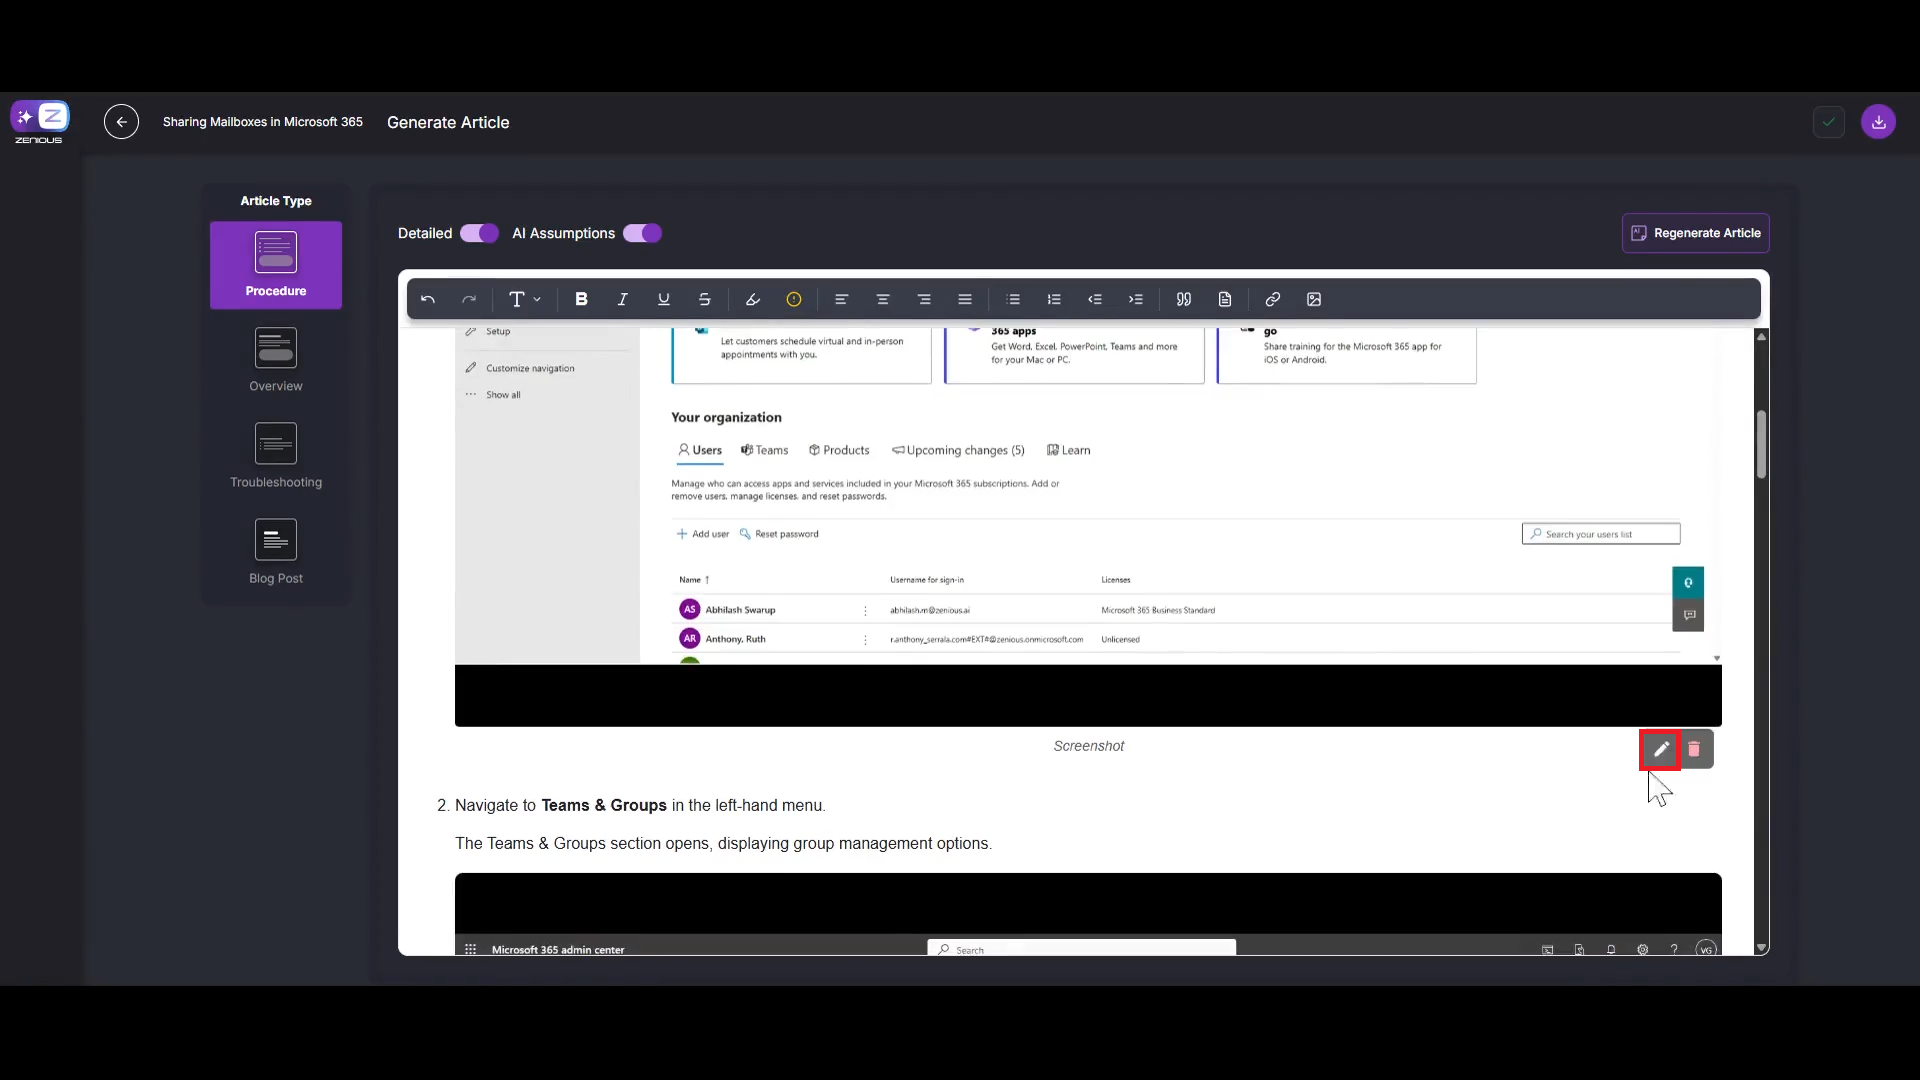
Task: Click the Regenerate Article button
Action: [x=1695, y=233]
